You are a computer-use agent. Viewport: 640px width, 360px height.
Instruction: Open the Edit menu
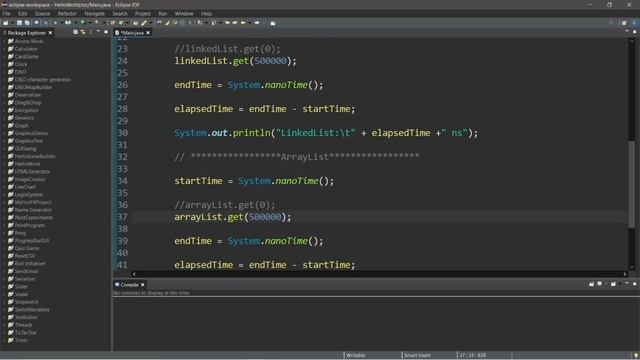click(22, 13)
